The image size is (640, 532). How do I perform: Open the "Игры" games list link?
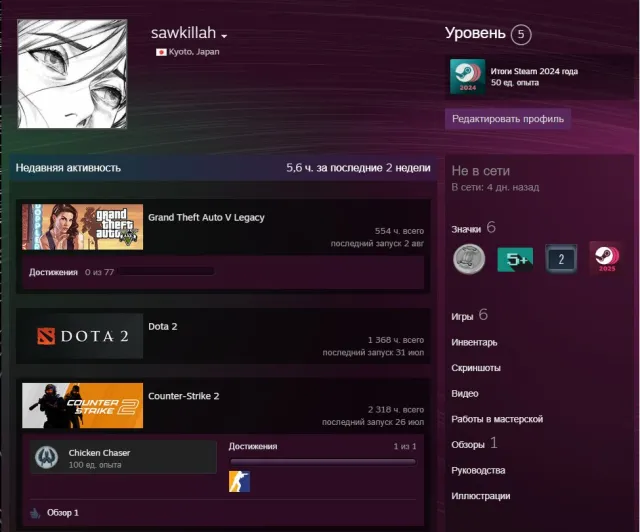point(462,317)
